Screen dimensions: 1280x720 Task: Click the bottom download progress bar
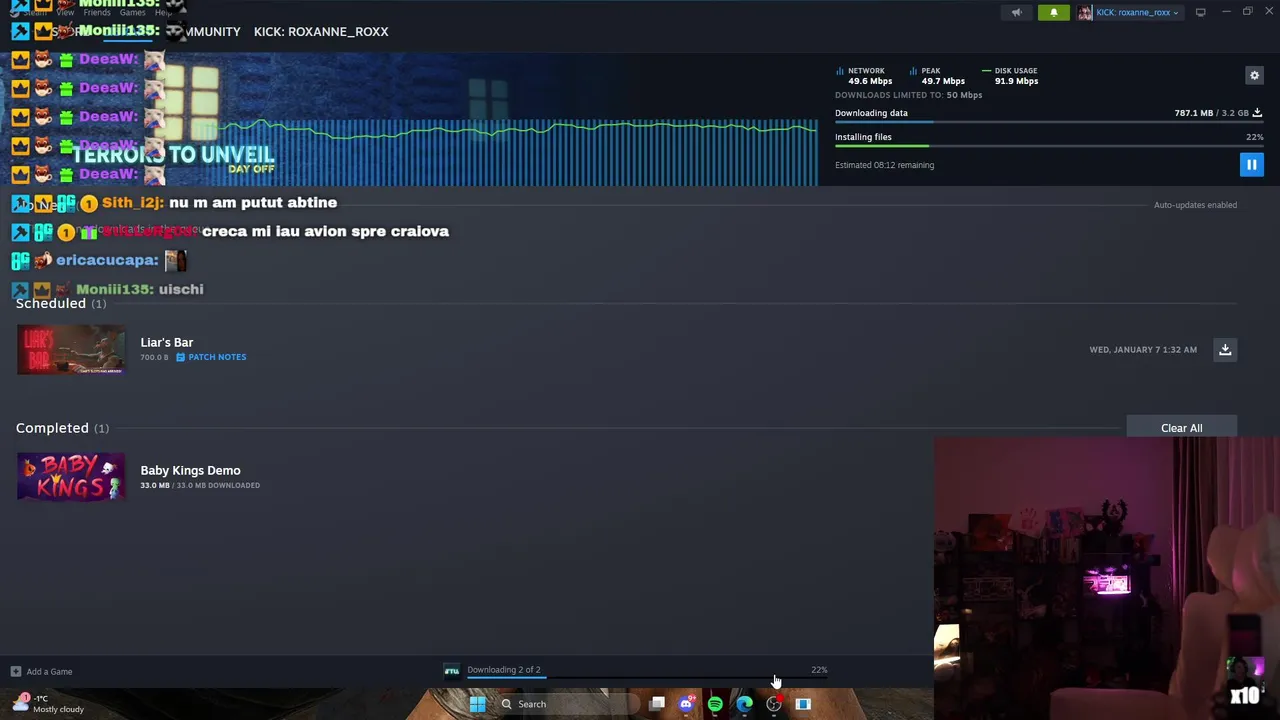click(x=647, y=678)
